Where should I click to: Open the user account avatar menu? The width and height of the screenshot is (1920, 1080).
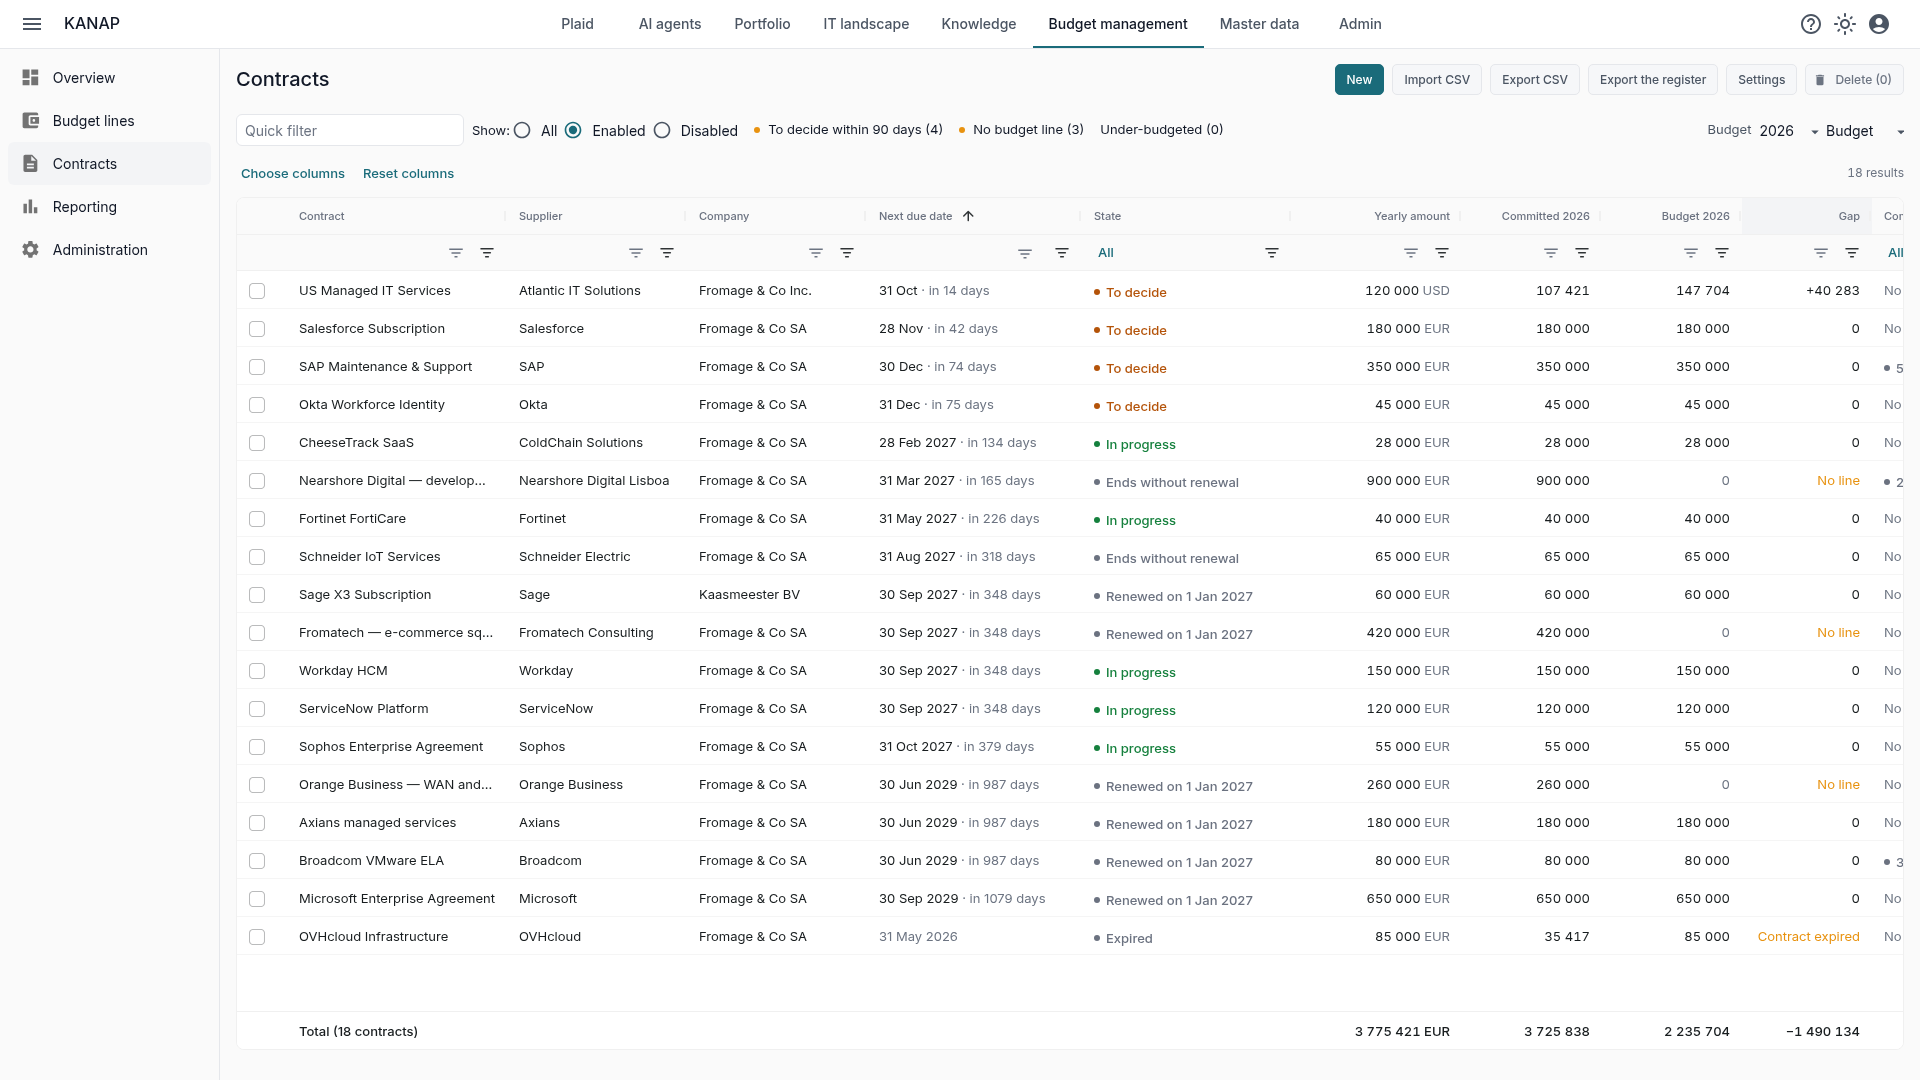click(1879, 24)
